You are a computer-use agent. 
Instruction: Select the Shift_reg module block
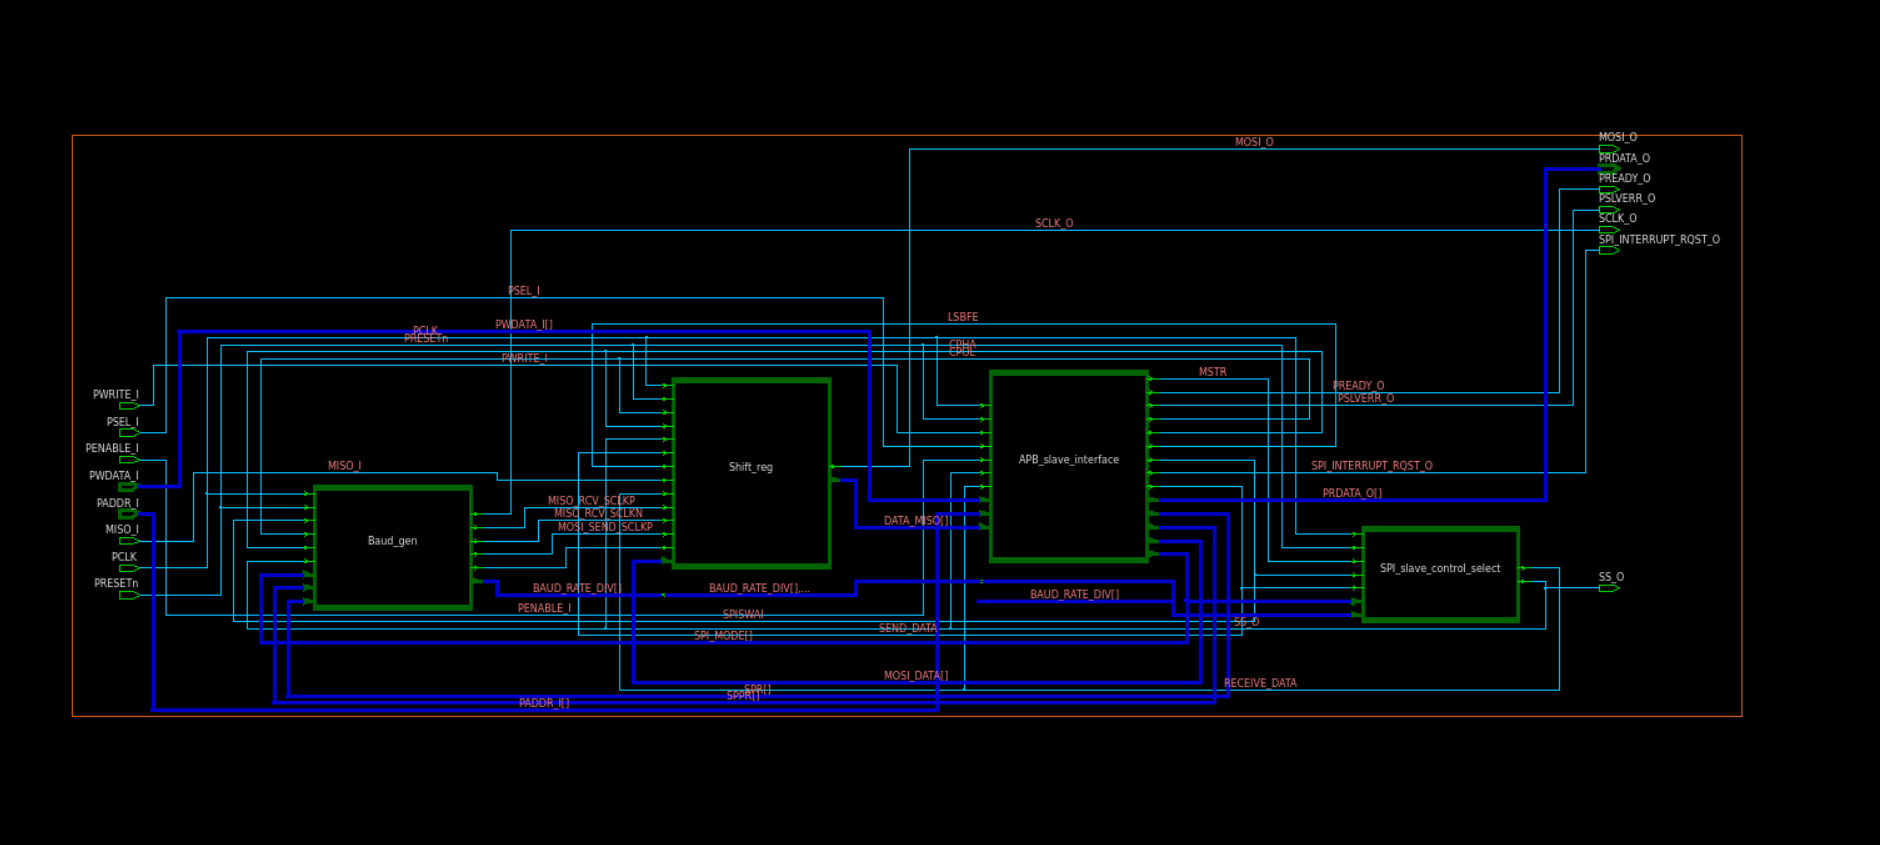pyautogui.click(x=752, y=473)
